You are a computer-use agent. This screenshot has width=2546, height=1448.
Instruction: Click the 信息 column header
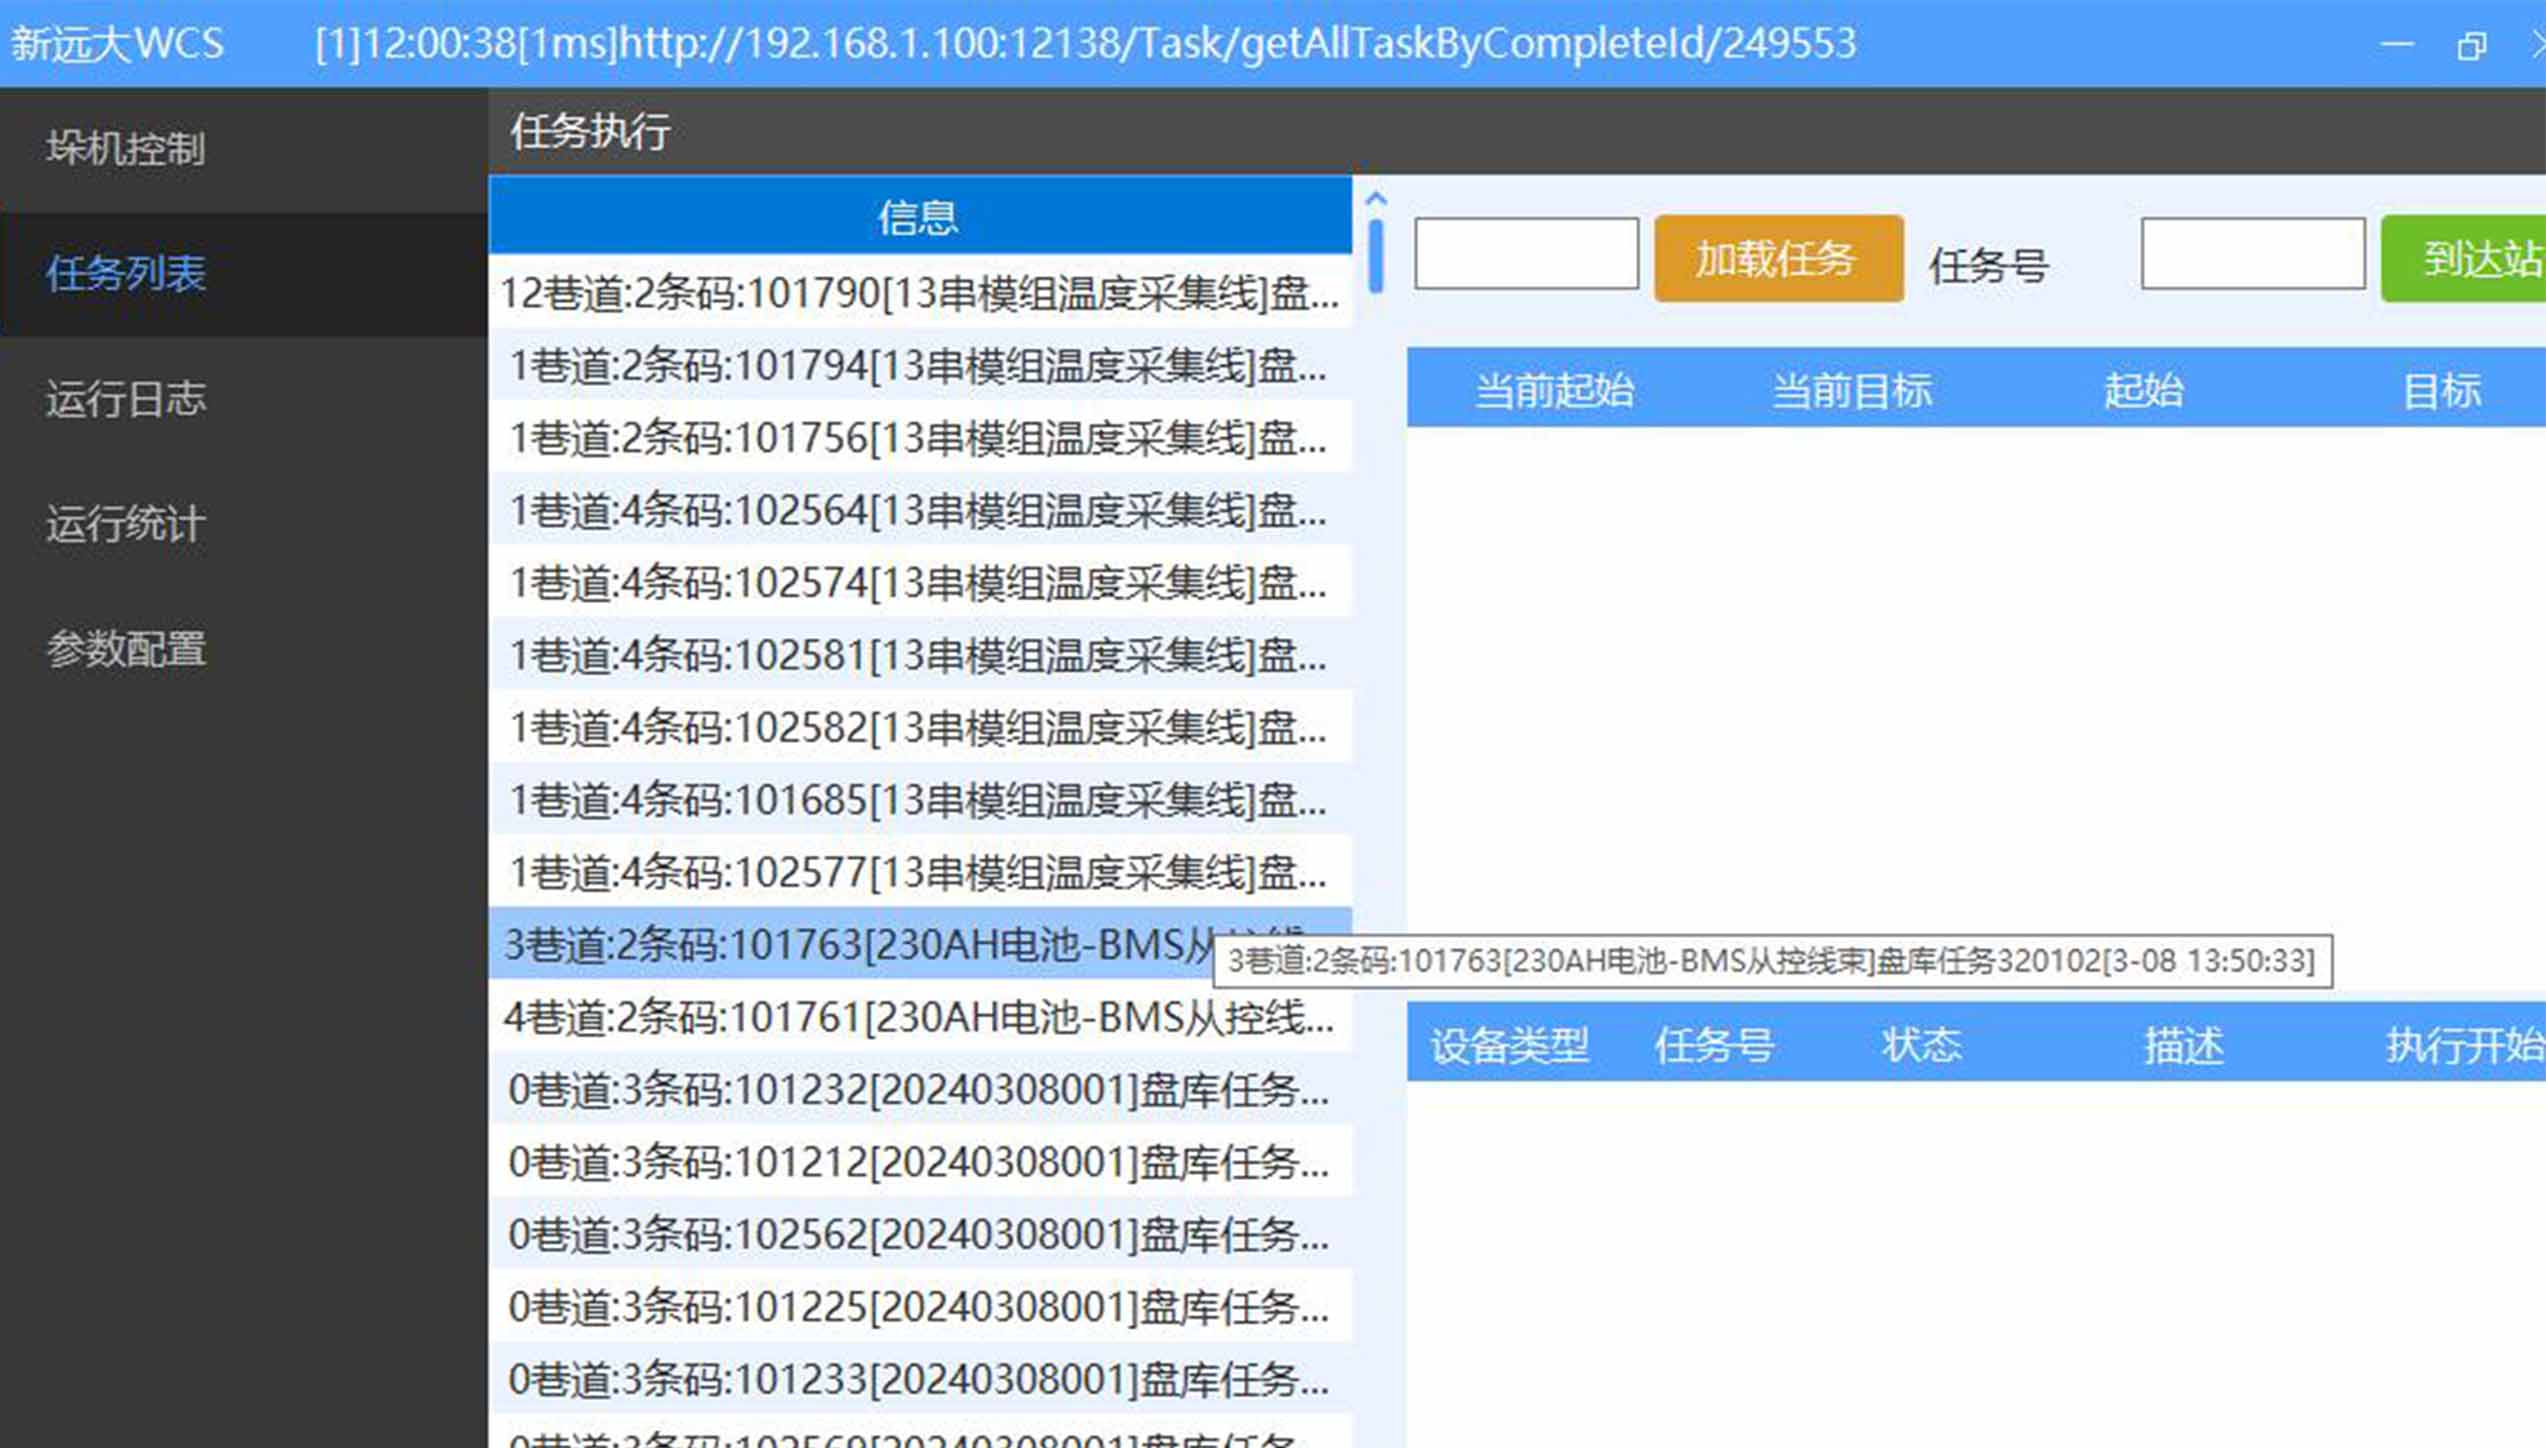click(x=918, y=215)
